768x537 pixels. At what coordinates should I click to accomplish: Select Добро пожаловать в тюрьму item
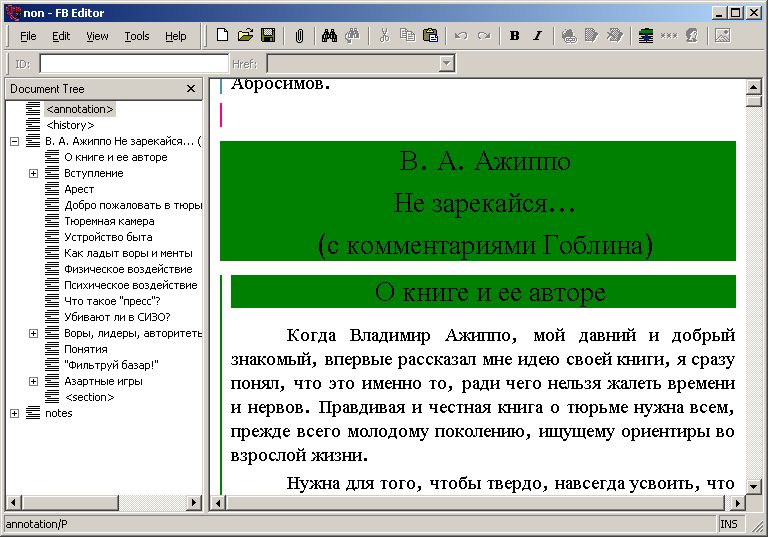133,205
